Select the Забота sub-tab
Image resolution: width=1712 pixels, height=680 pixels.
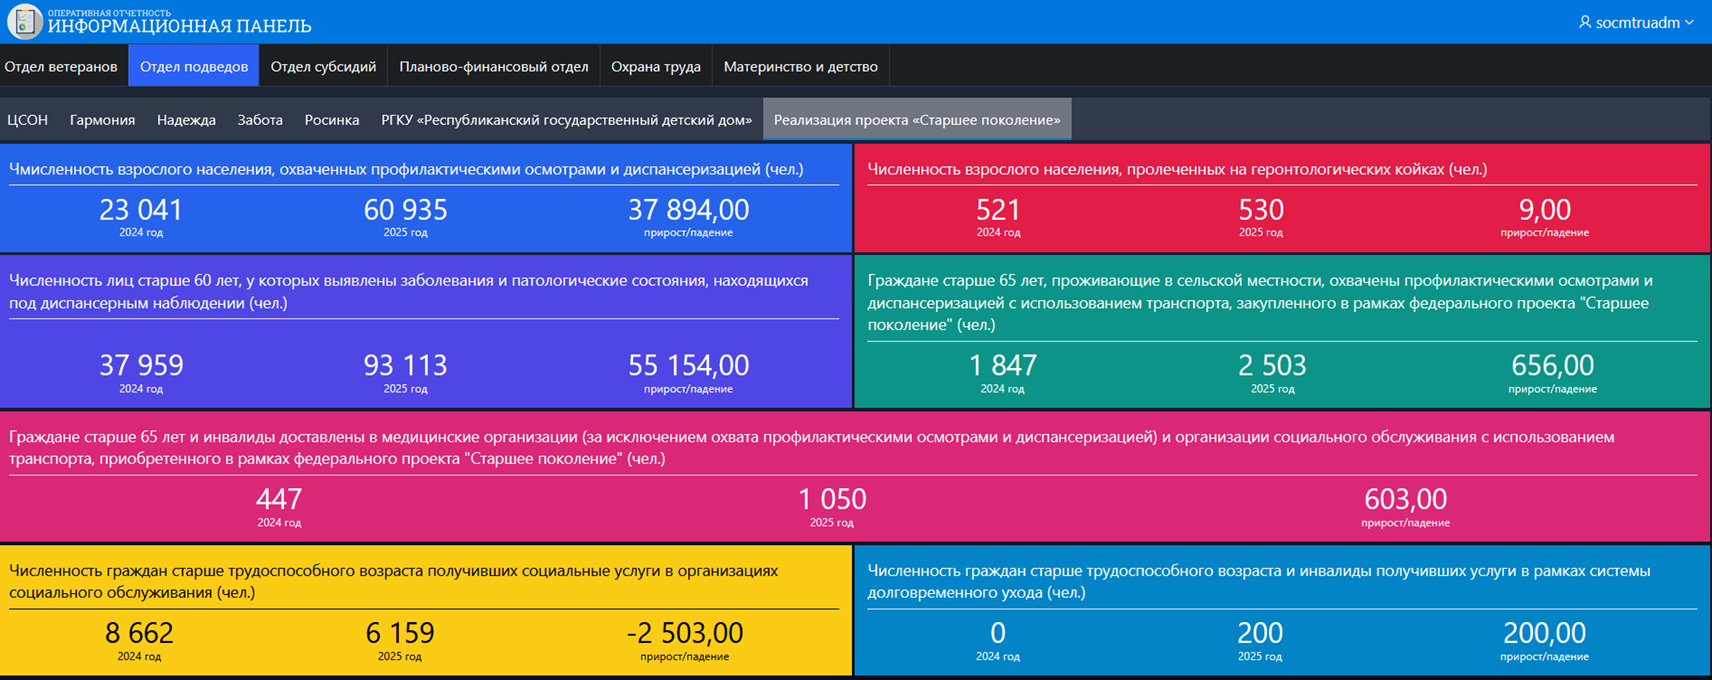260,120
